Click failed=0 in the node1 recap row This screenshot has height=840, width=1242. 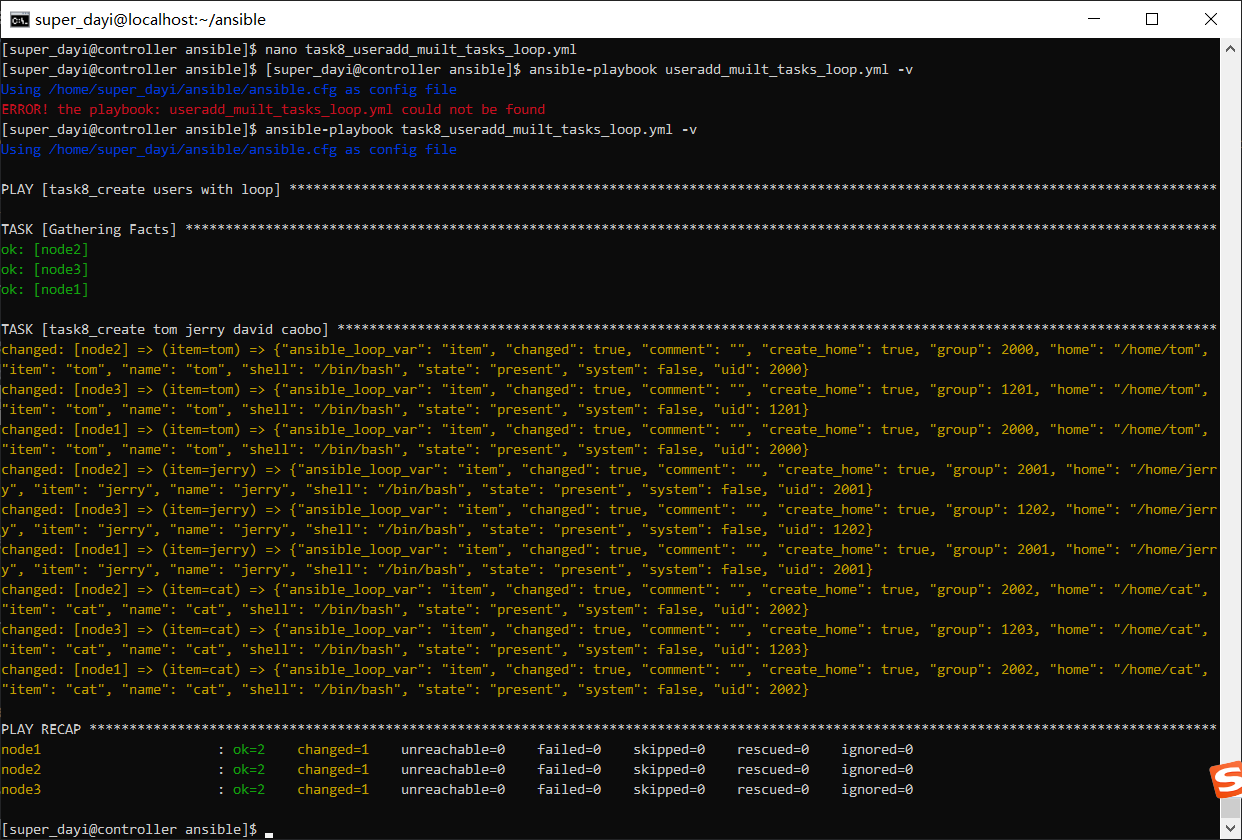569,749
